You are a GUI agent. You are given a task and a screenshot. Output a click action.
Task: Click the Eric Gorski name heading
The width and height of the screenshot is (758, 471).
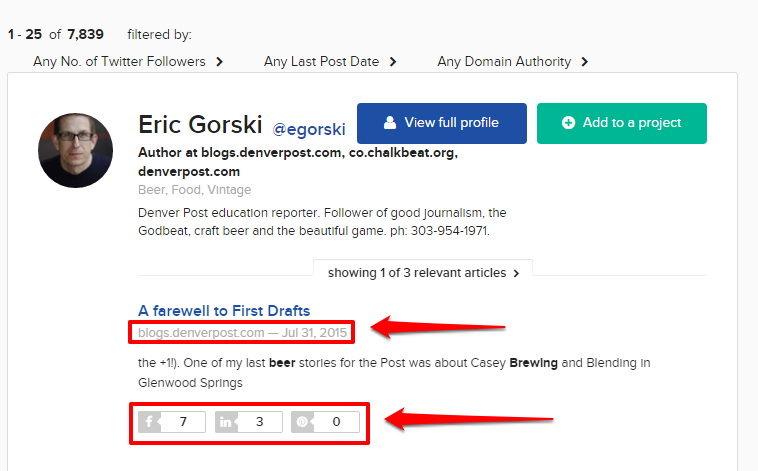(200, 125)
